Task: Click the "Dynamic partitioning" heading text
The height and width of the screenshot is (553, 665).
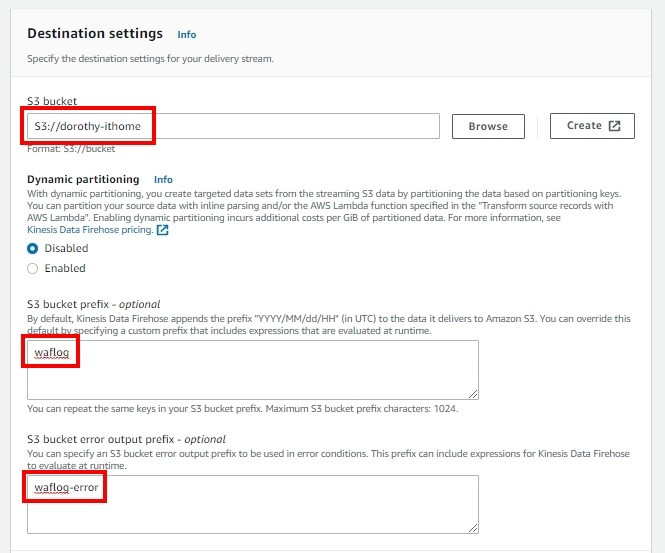Action: pos(84,180)
